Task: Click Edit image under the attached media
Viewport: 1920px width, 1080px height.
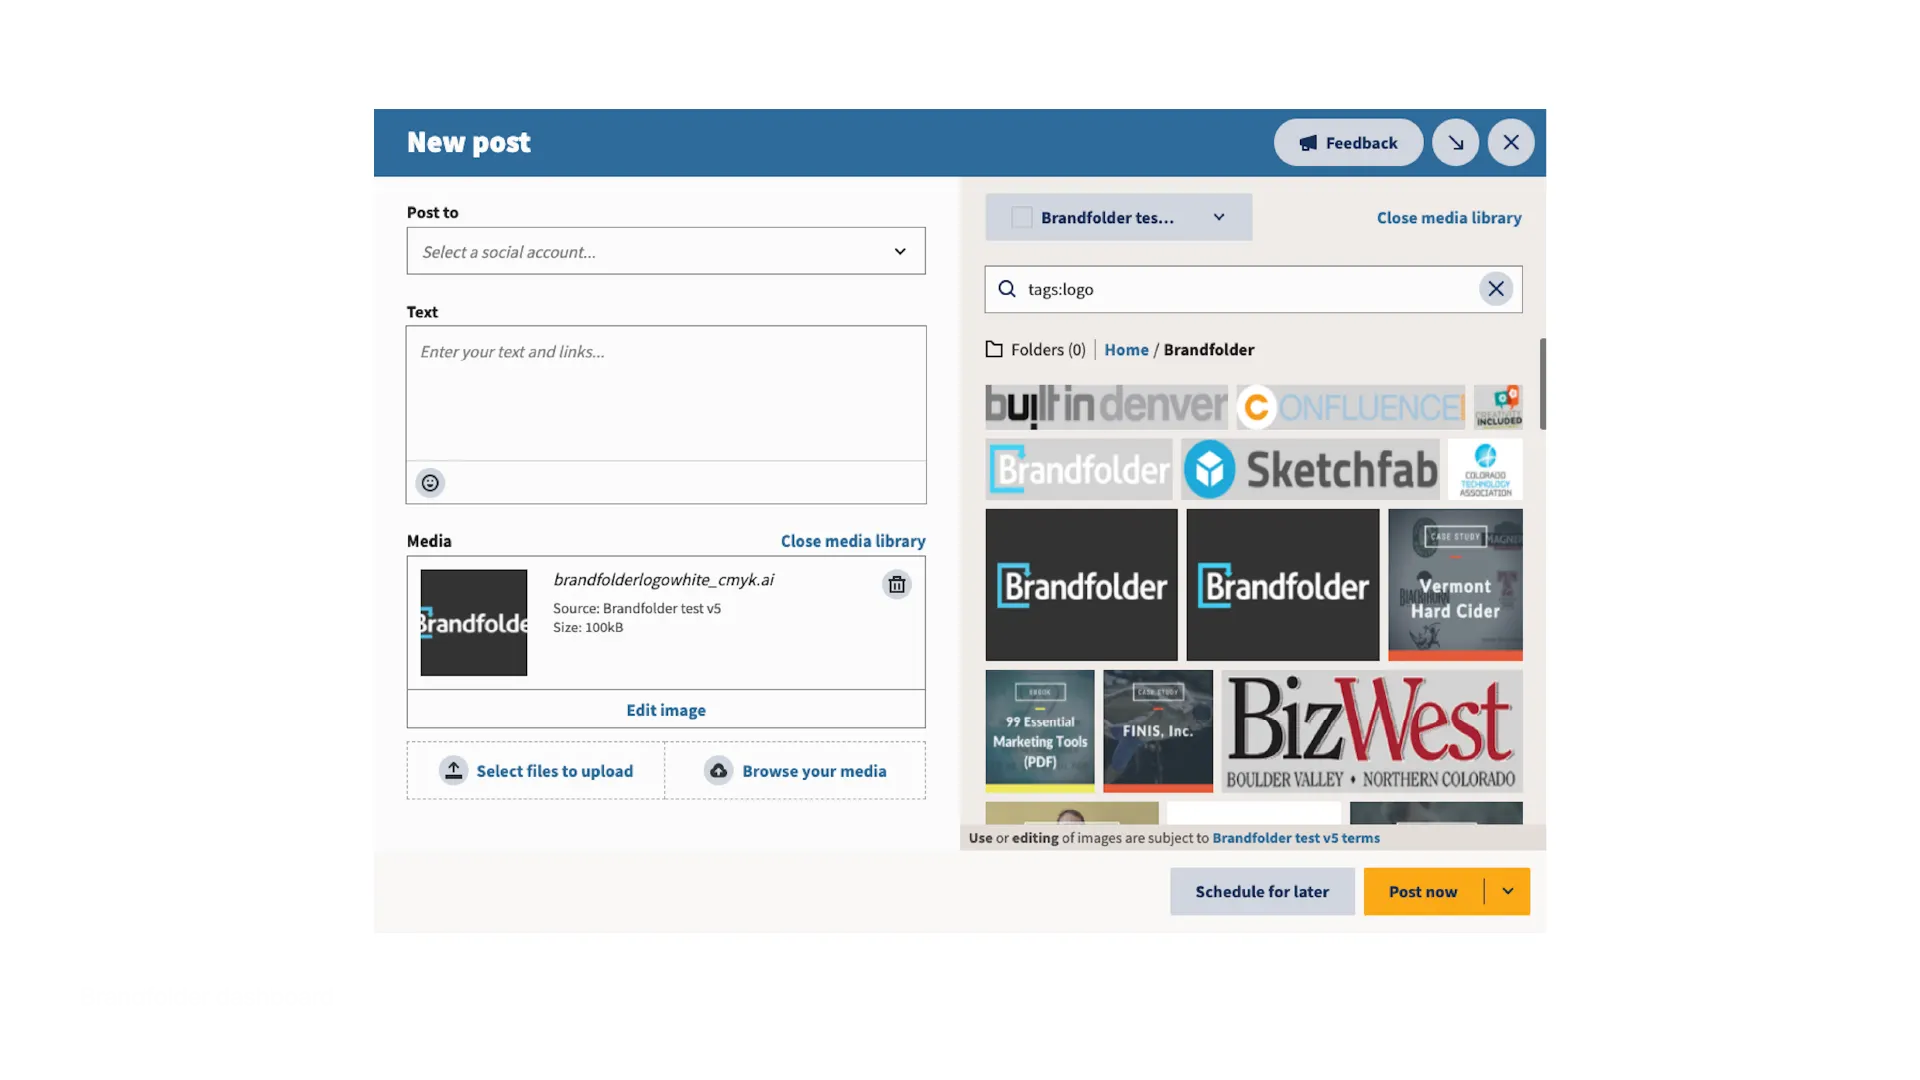Action: point(666,710)
